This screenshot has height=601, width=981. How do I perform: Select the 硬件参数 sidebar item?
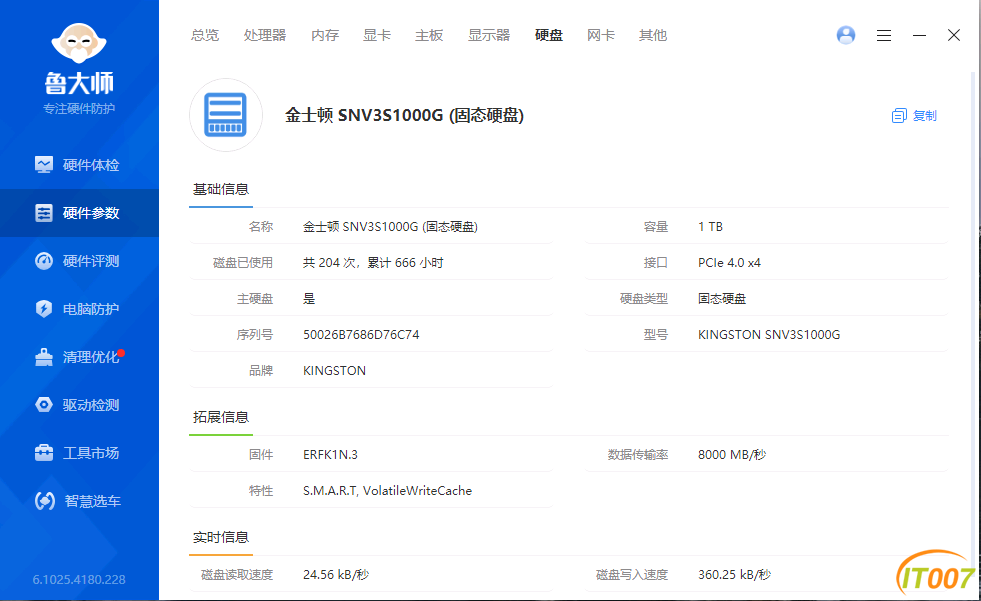[x=79, y=213]
